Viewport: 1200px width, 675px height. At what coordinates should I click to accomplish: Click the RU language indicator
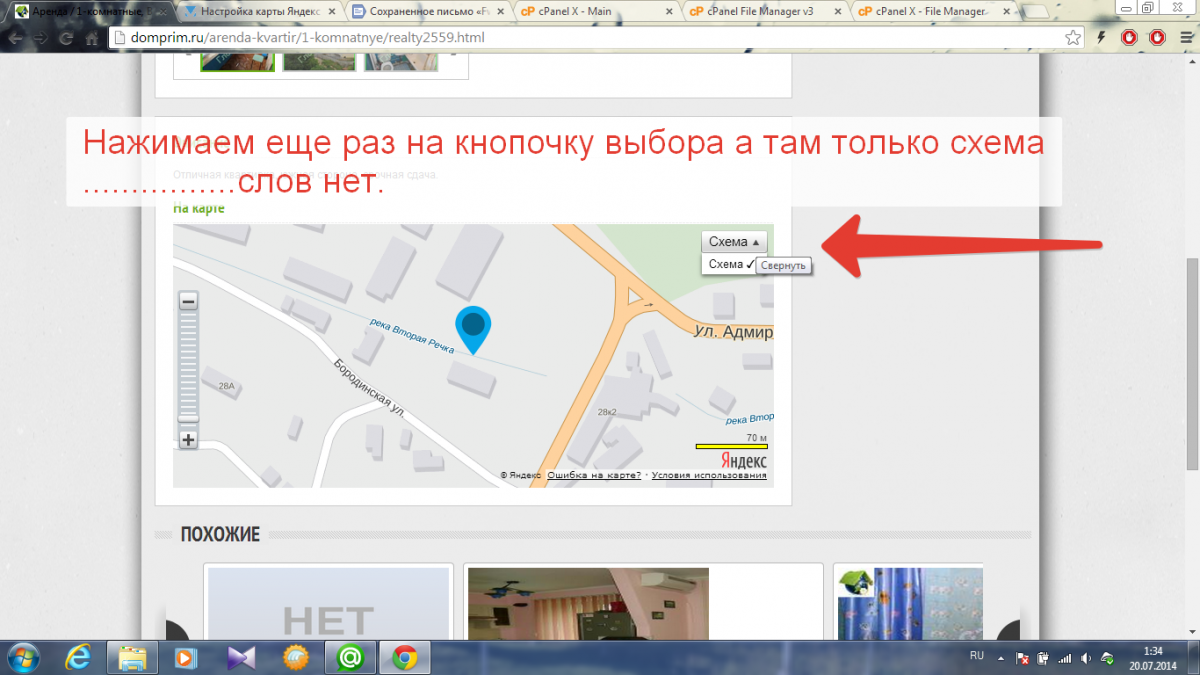point(977,655)
